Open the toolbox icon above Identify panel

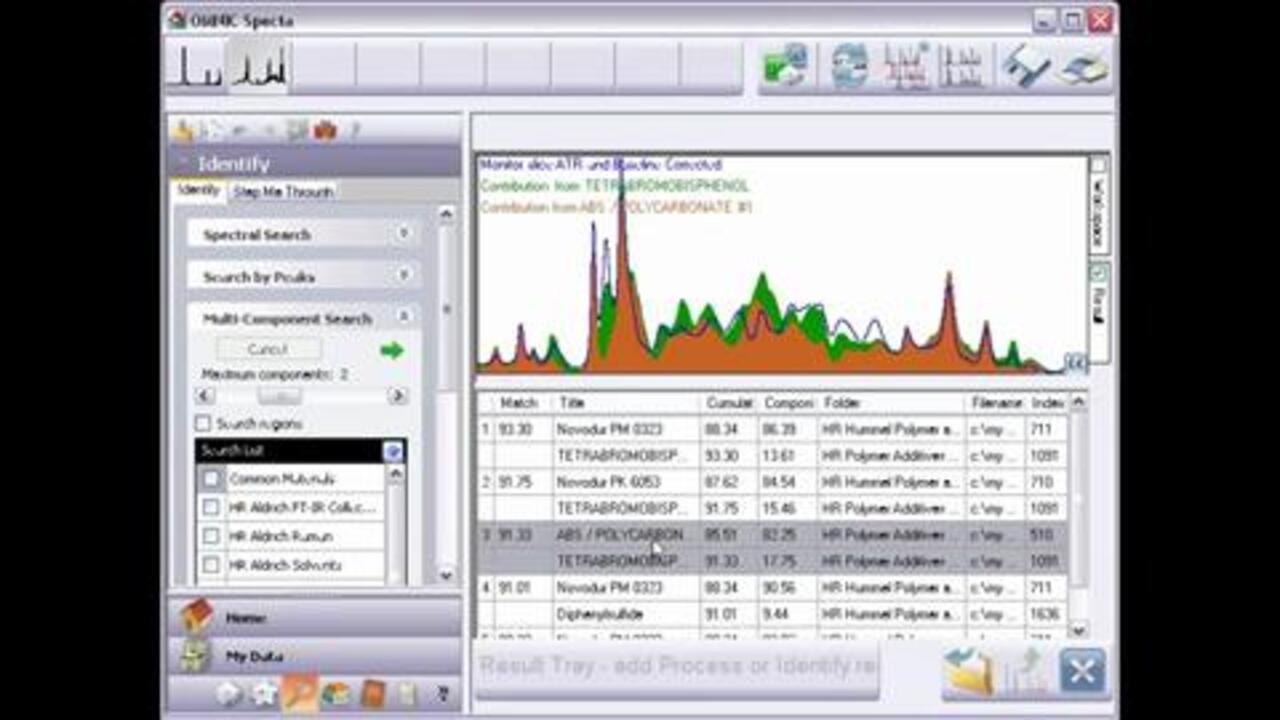[x=324, y=130]
